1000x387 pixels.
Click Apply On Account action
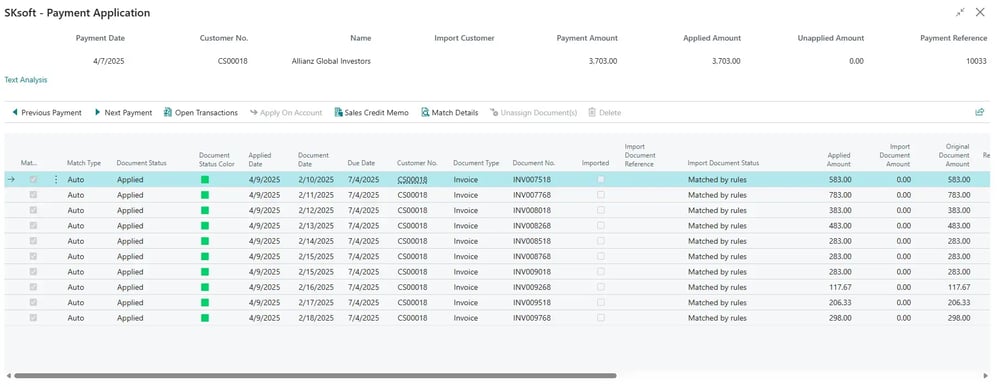click(286, 113)
